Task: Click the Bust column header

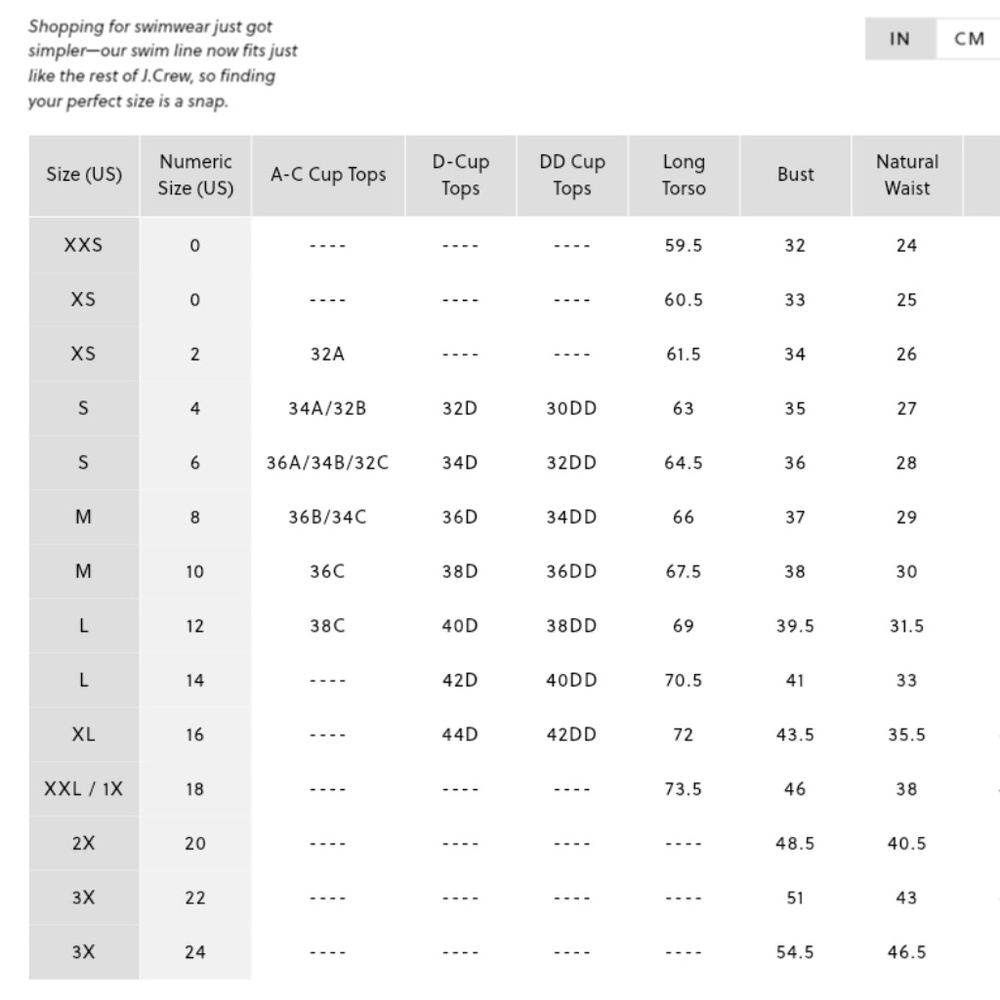Action: 795,175
